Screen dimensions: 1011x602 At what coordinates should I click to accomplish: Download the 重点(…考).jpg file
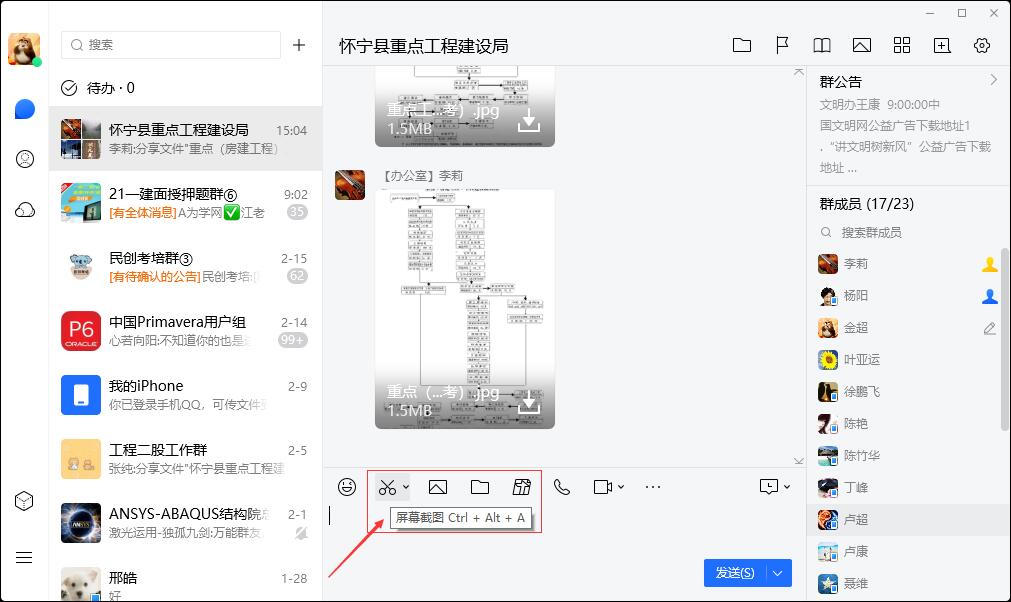tap(527, 404)
